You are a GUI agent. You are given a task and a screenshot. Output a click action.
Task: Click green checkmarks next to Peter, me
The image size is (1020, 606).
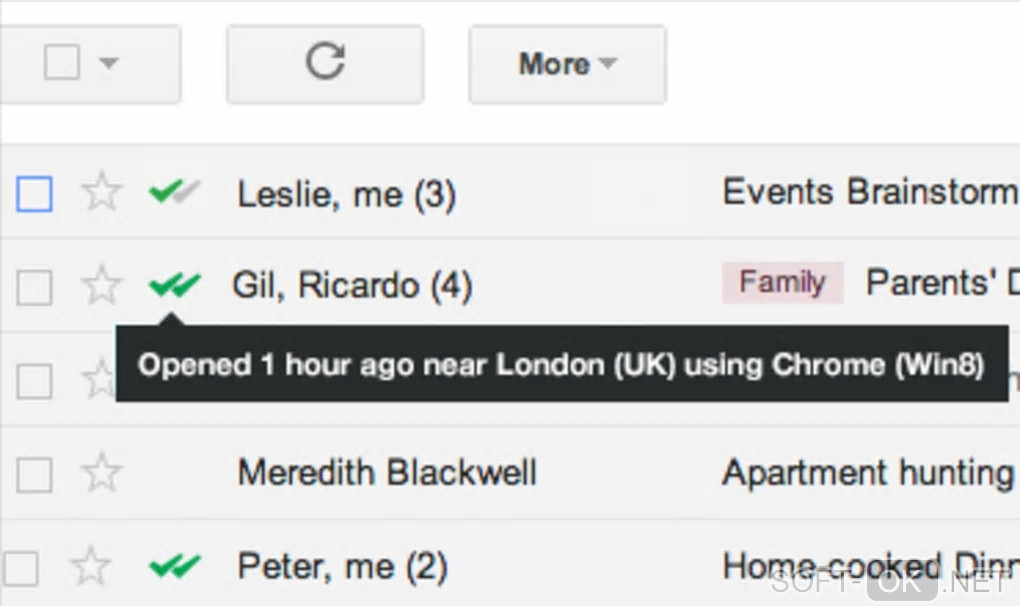coord(174,567)
